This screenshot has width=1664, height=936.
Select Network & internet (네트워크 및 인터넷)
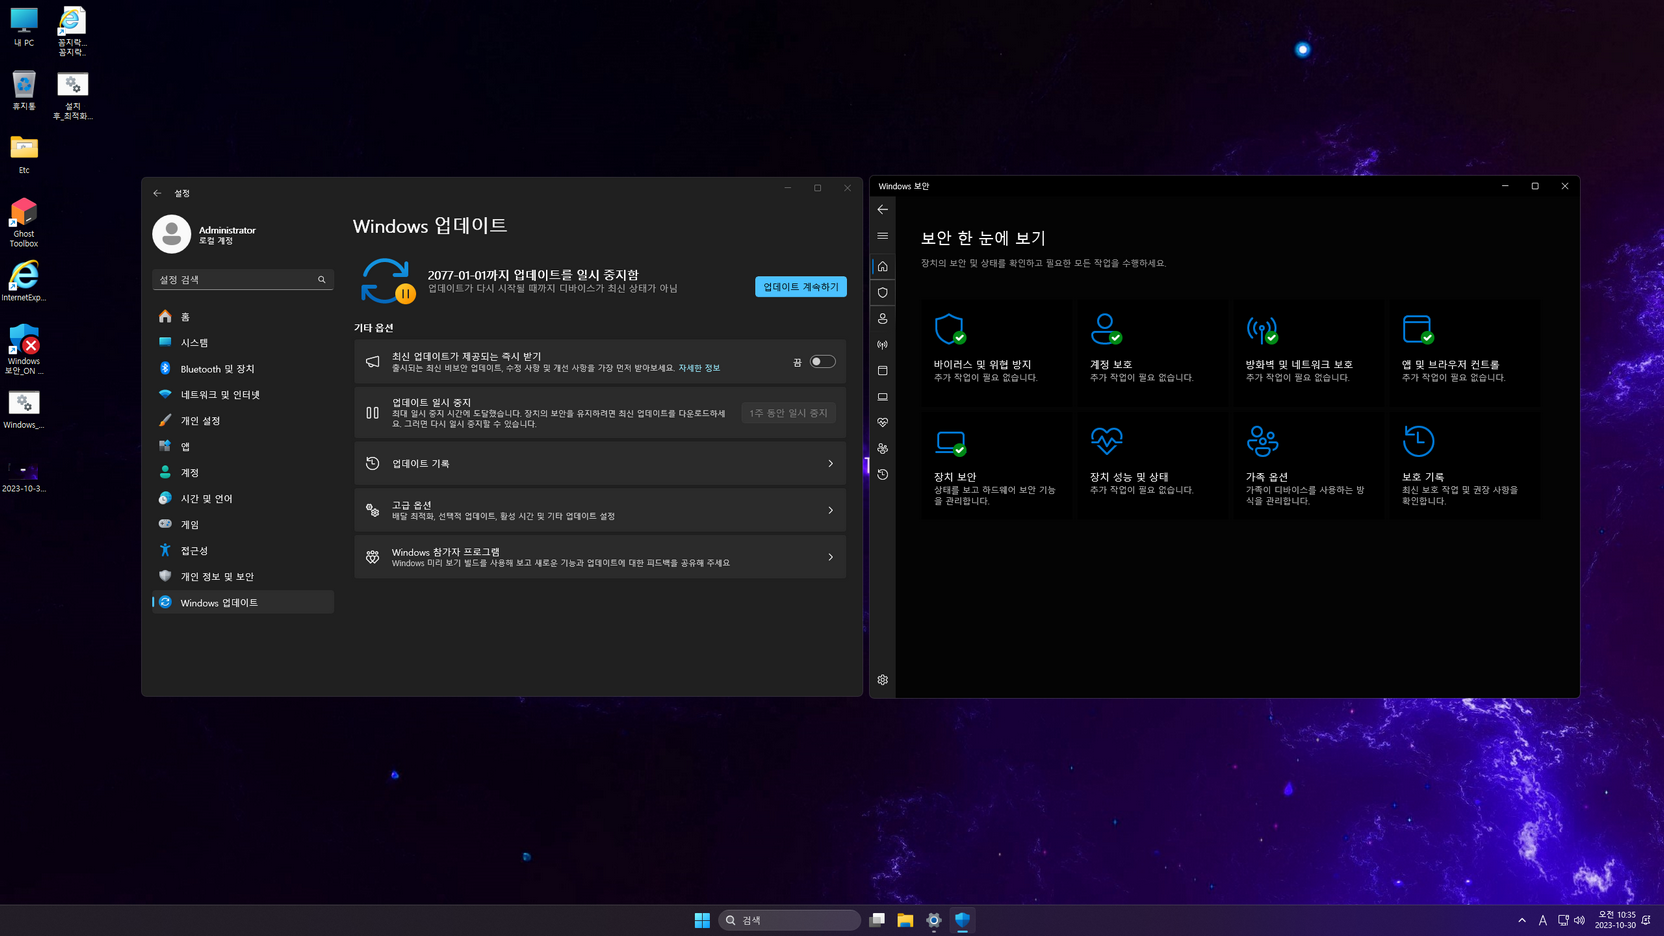pos(243,395)
